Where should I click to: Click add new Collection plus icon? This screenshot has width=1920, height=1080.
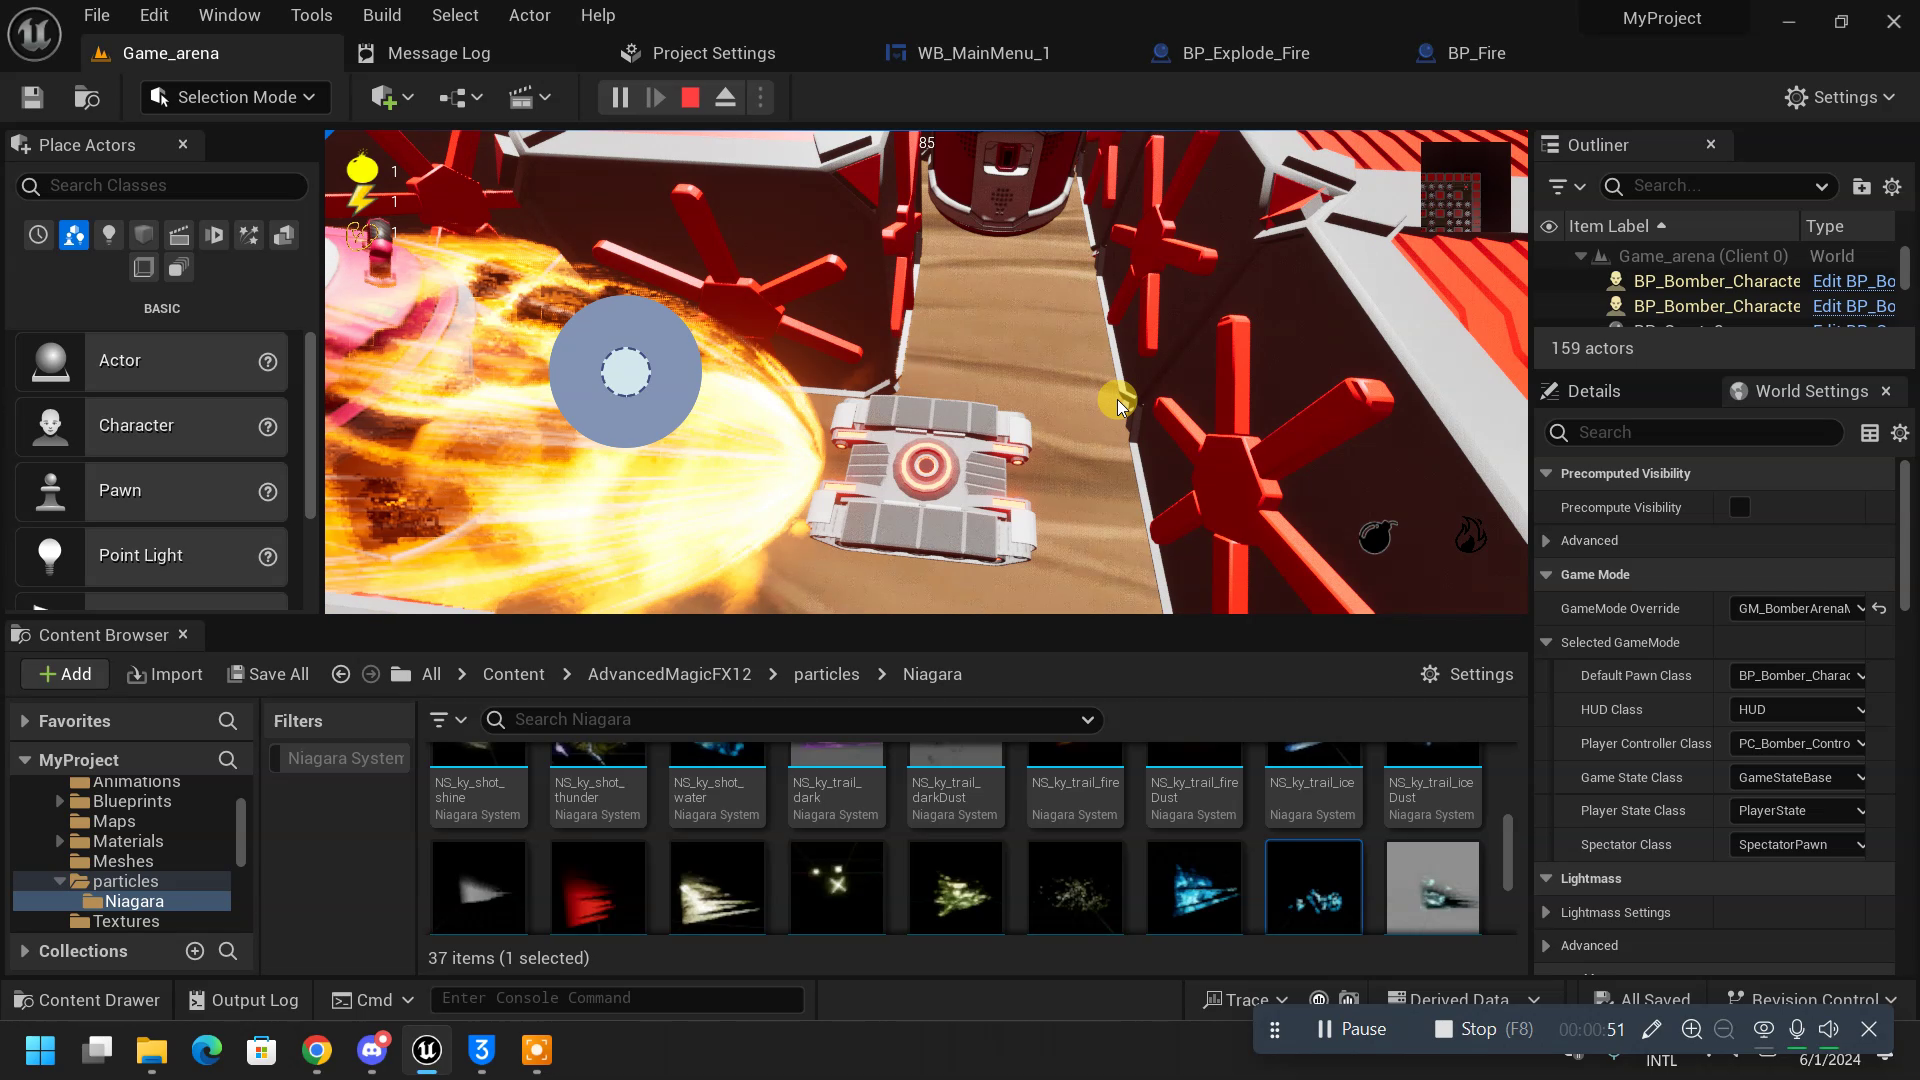coord(195,951)
